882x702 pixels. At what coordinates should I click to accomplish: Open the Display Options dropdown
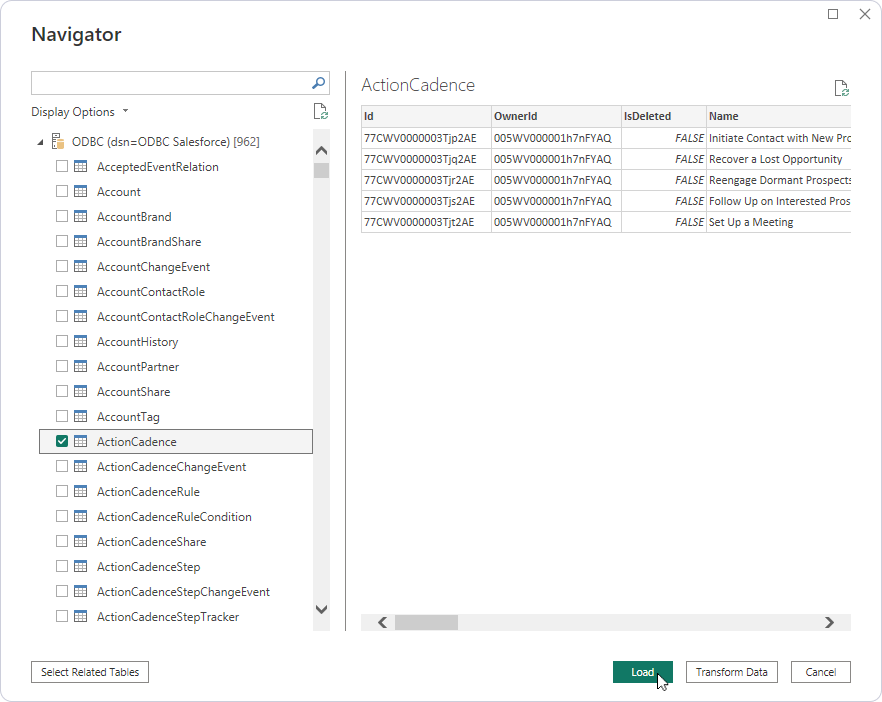[x=80, y=112]
